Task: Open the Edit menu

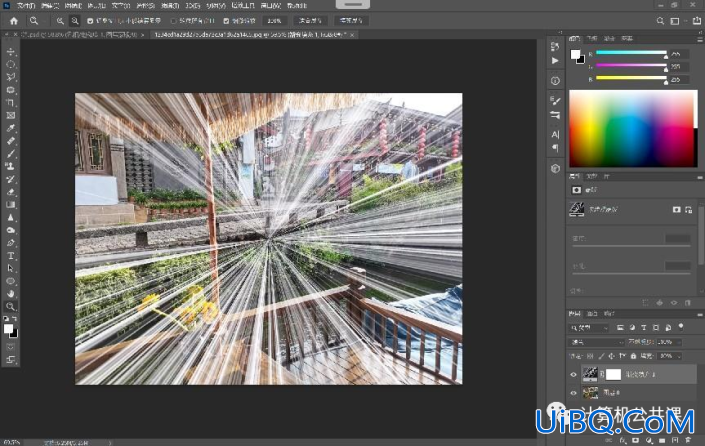Action: pyautogui.click(x=50, y=5)
